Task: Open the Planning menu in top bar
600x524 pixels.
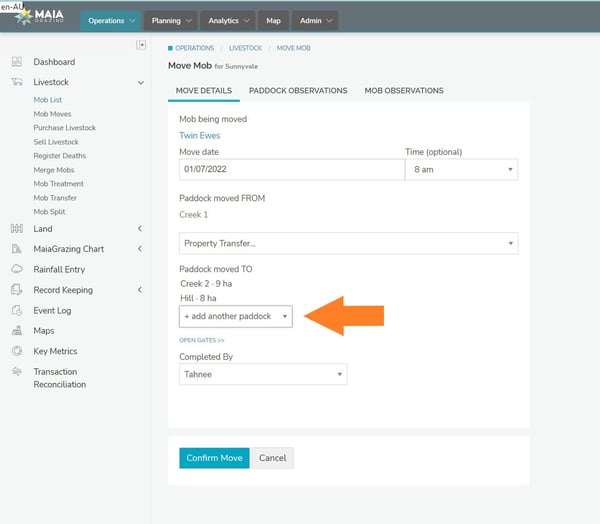Action: 171,20
